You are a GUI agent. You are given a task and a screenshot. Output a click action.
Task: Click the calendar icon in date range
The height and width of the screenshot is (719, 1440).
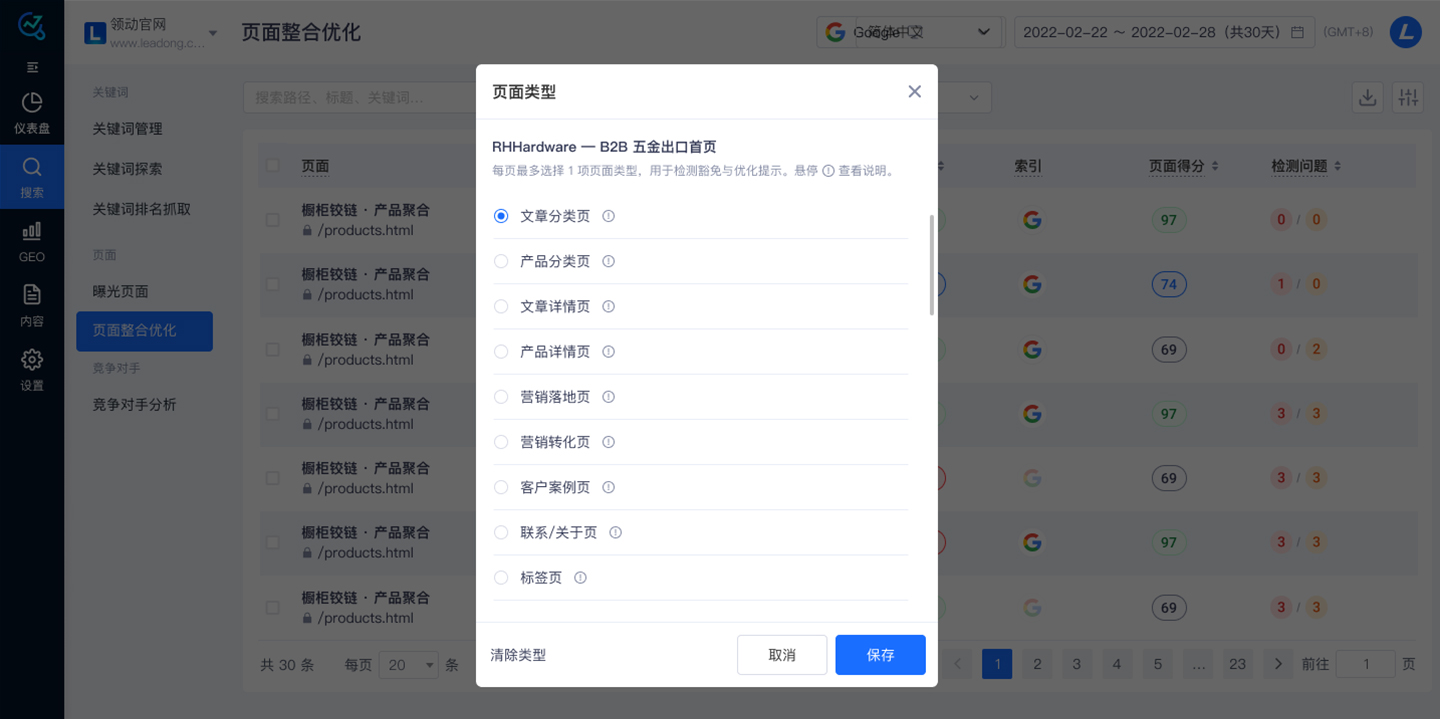1297,32
